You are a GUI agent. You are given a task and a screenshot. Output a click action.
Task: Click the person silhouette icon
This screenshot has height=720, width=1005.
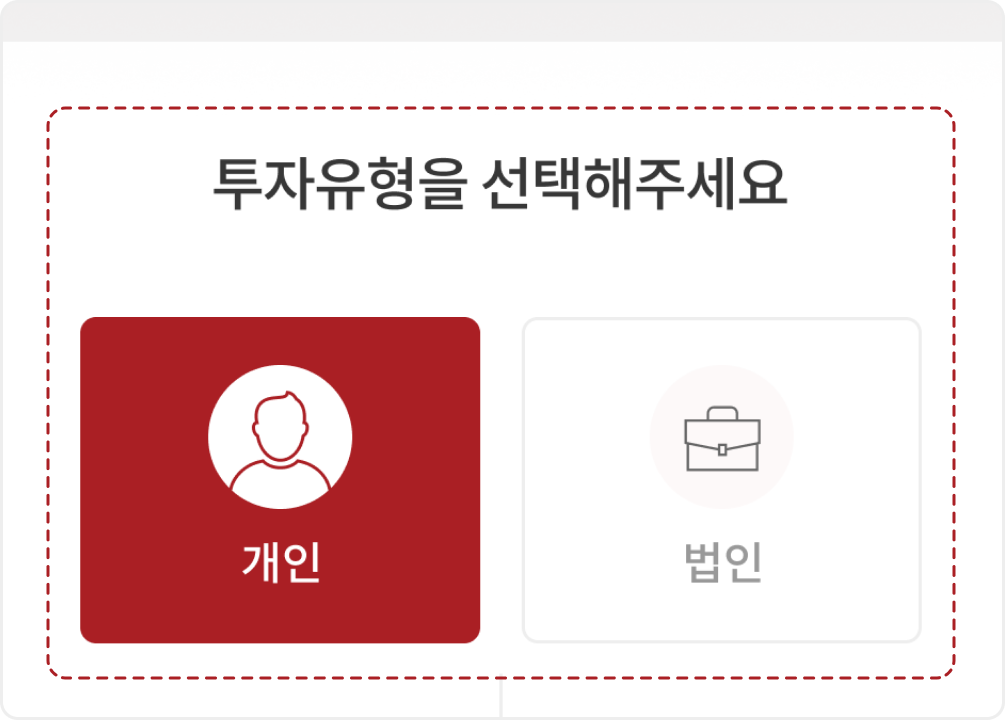pos(280,440)
